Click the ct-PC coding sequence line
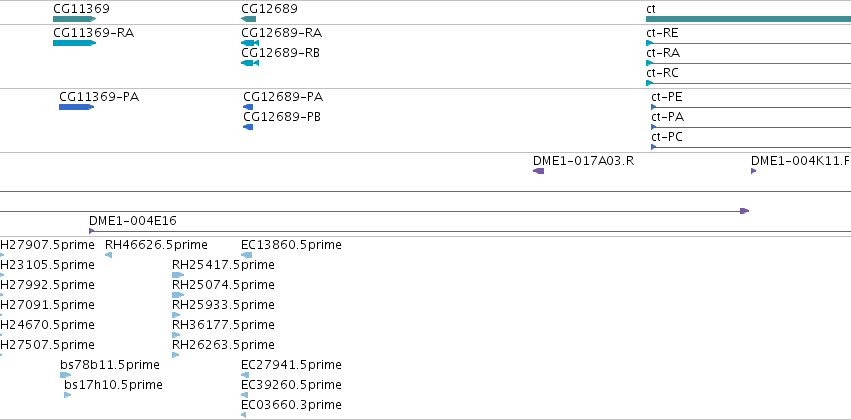The width and height of the screenshot is (851, 420). (751, 147)
